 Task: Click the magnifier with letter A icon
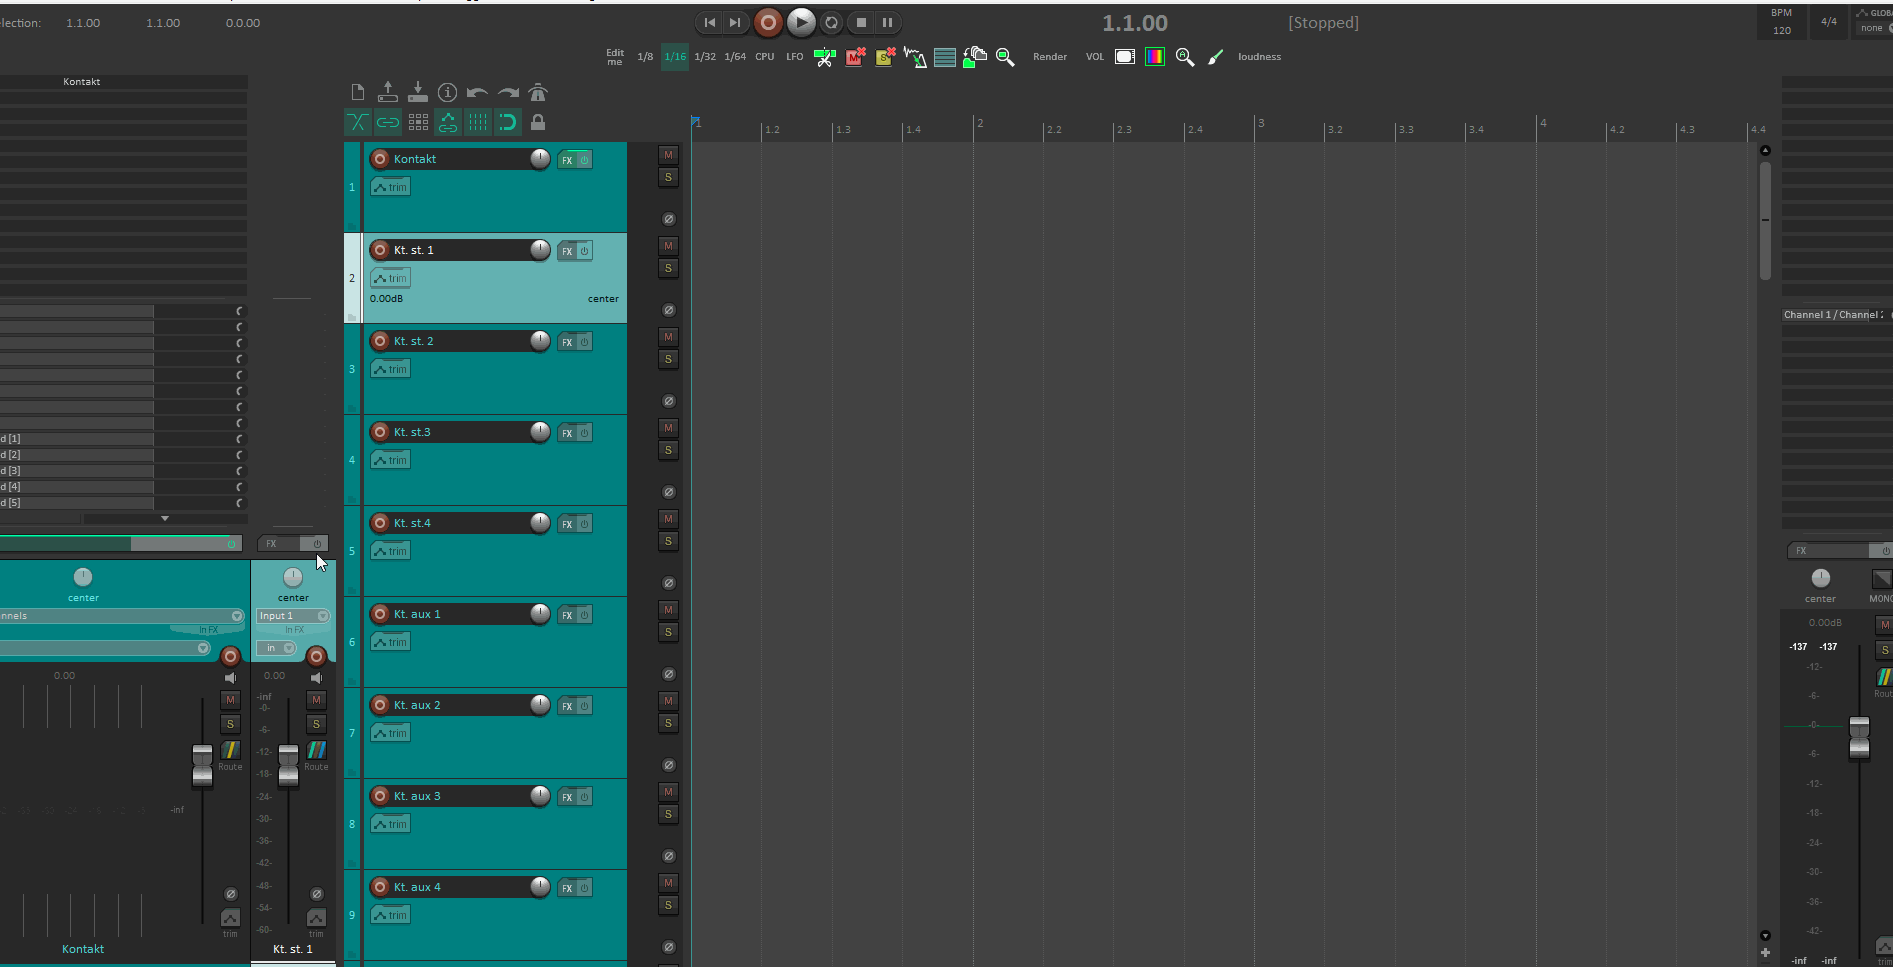(1185, 57)
